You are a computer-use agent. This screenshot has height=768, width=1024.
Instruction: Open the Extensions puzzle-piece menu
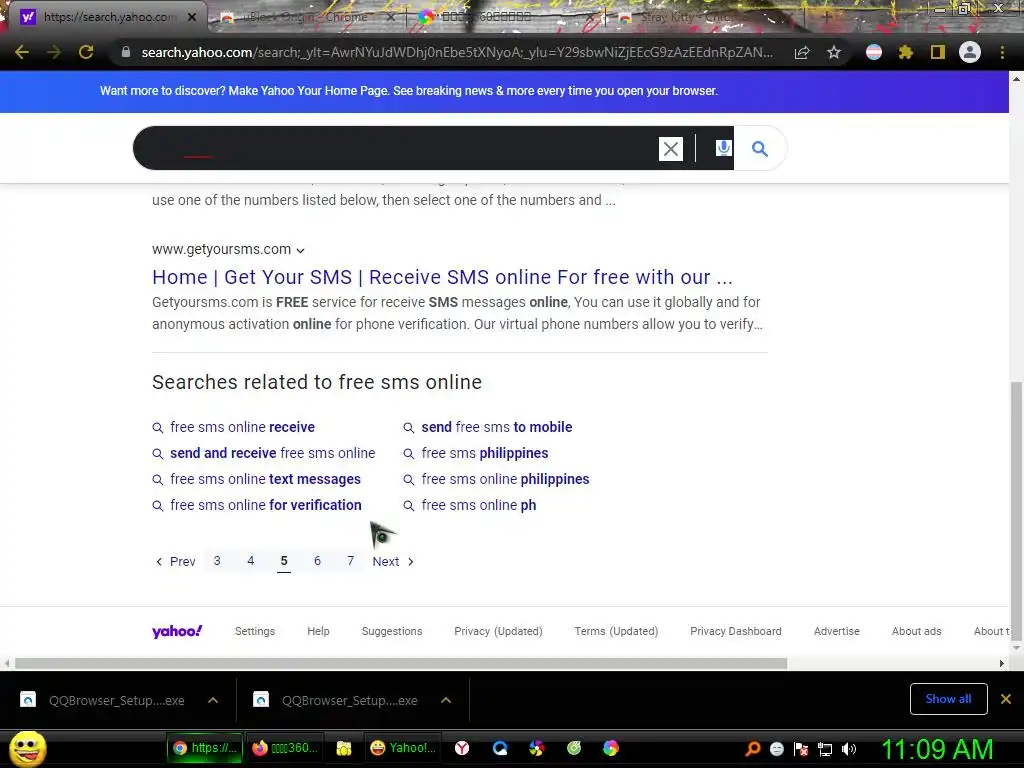click(x=906, y=52)
